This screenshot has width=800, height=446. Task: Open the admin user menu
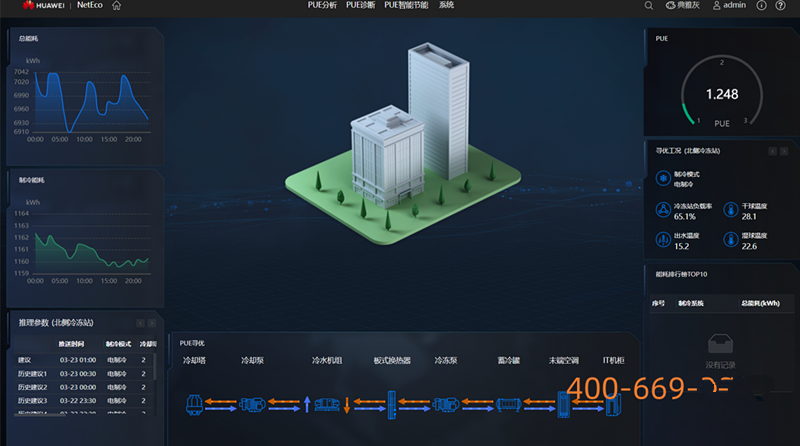tap(729, 5)
